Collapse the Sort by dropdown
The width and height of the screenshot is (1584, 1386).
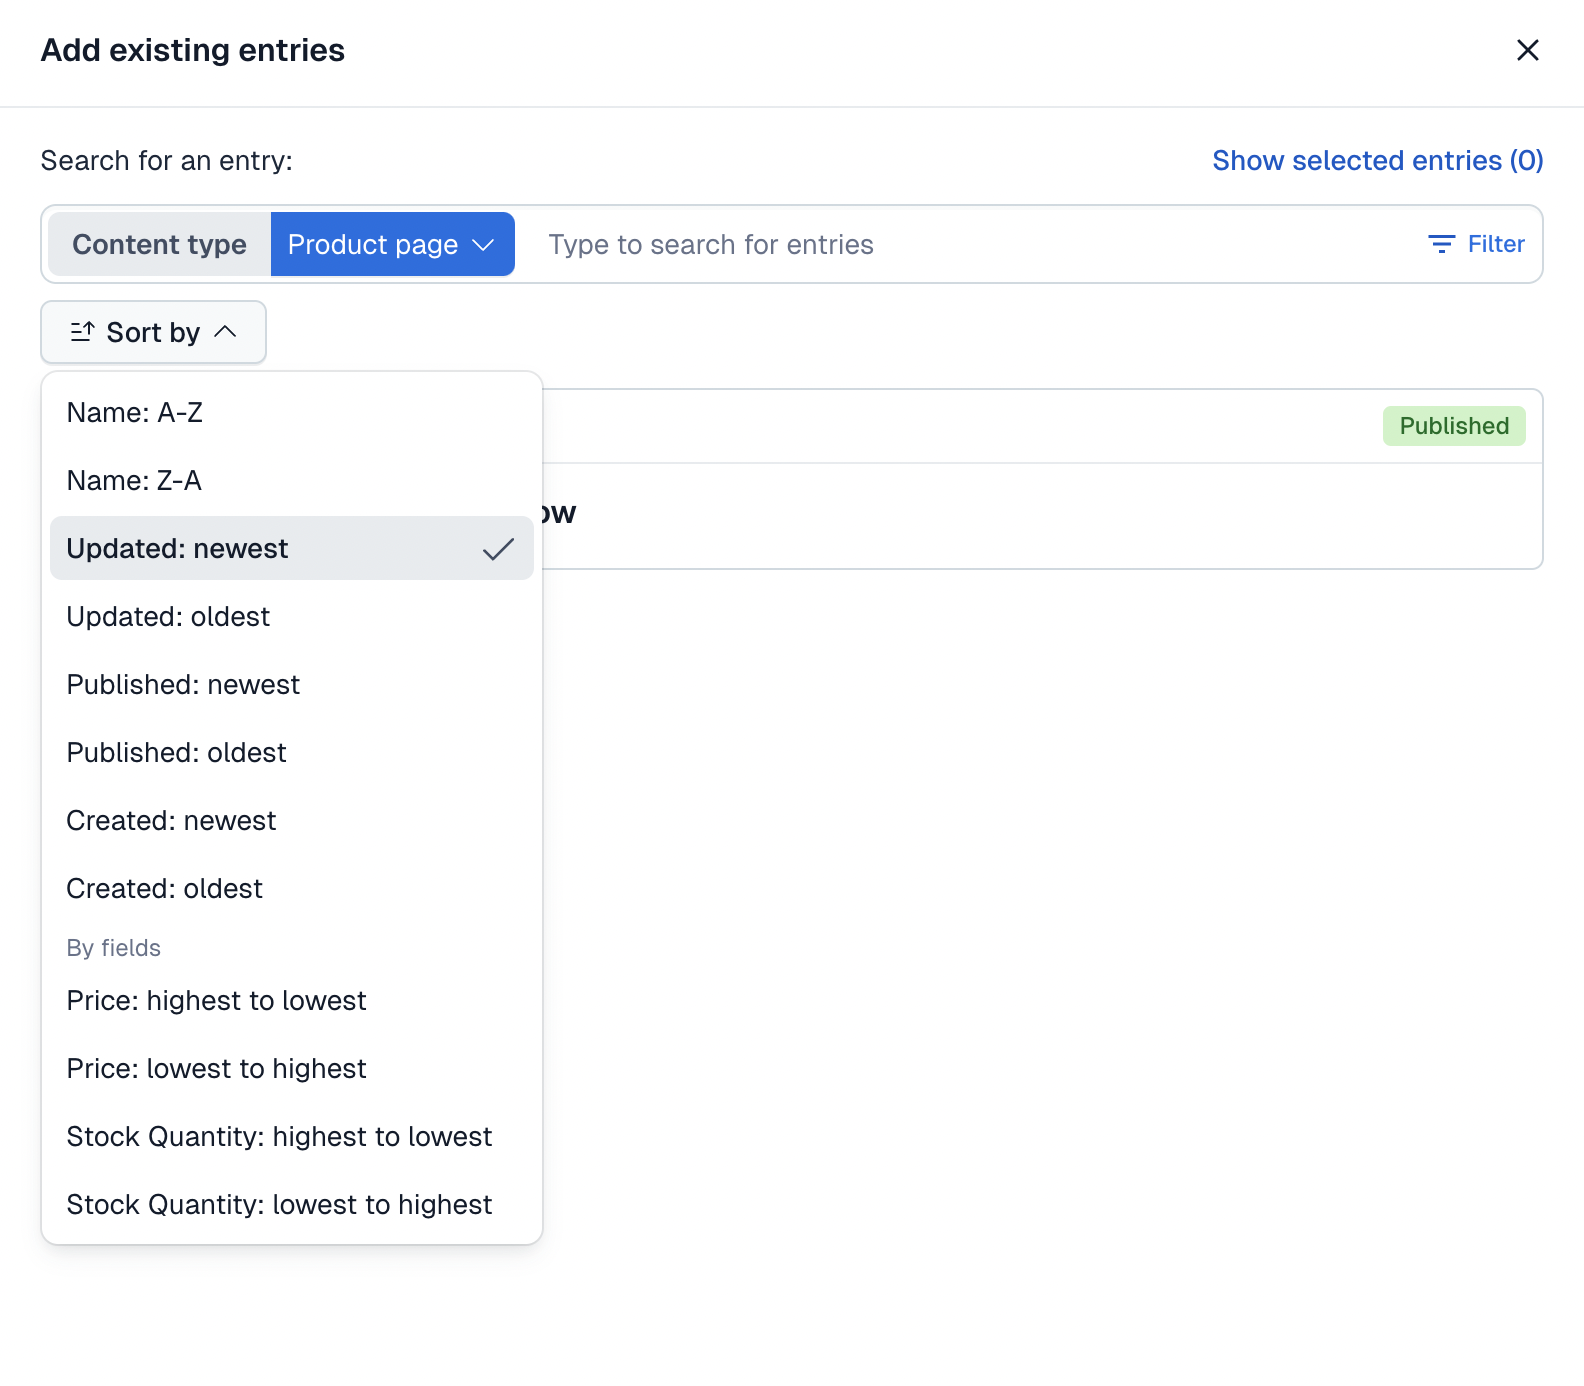pyautogui.click(x=226, y=332)
